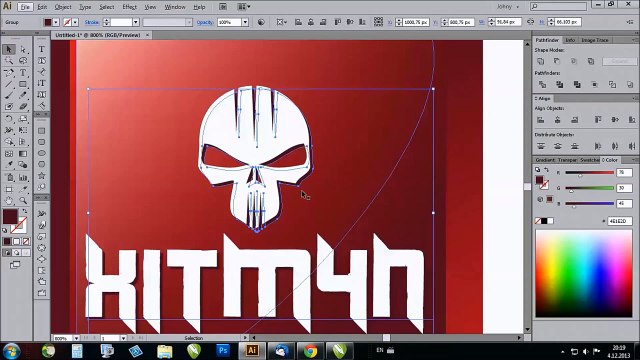Select the Direct Selection tool

(x=23, y=49)
